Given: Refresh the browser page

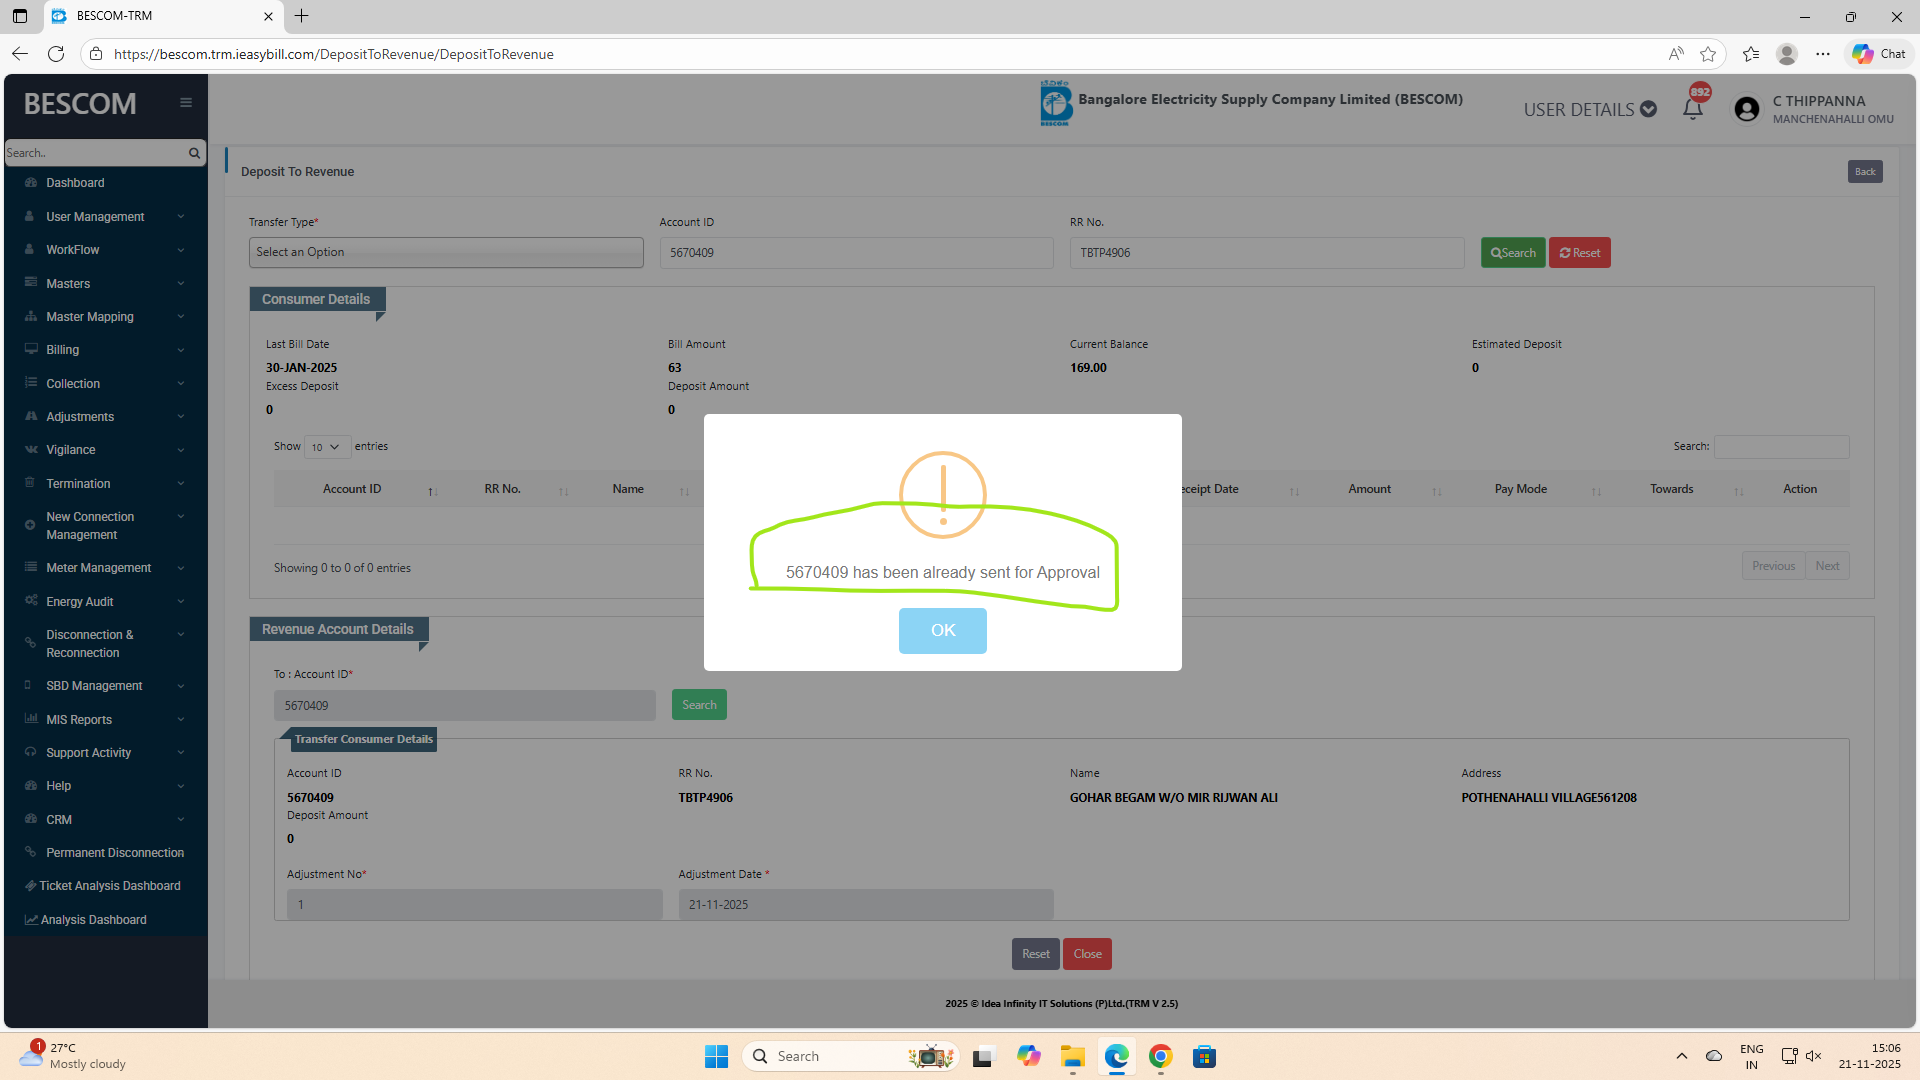Looking at the screenshot, I should tap(56, 54).
